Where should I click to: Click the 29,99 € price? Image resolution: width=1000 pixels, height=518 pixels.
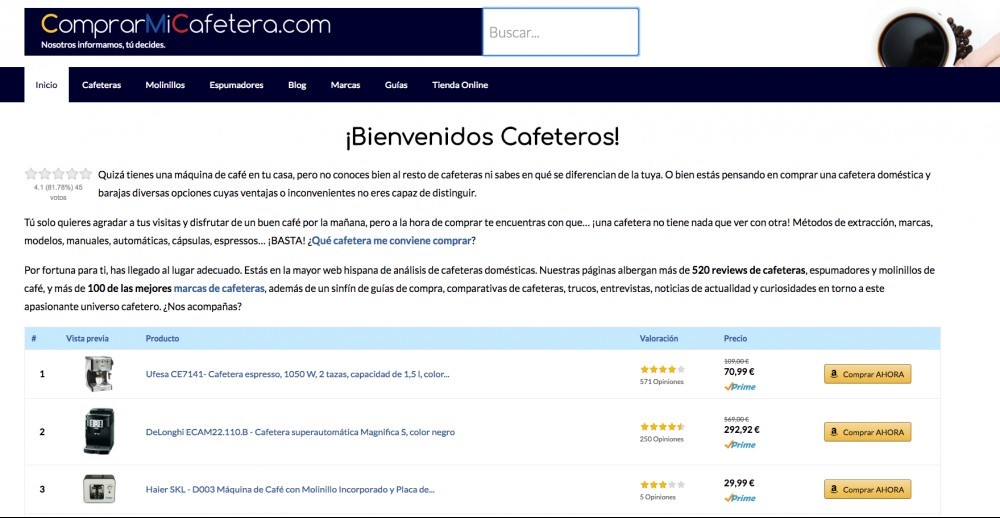pos(739,483)
